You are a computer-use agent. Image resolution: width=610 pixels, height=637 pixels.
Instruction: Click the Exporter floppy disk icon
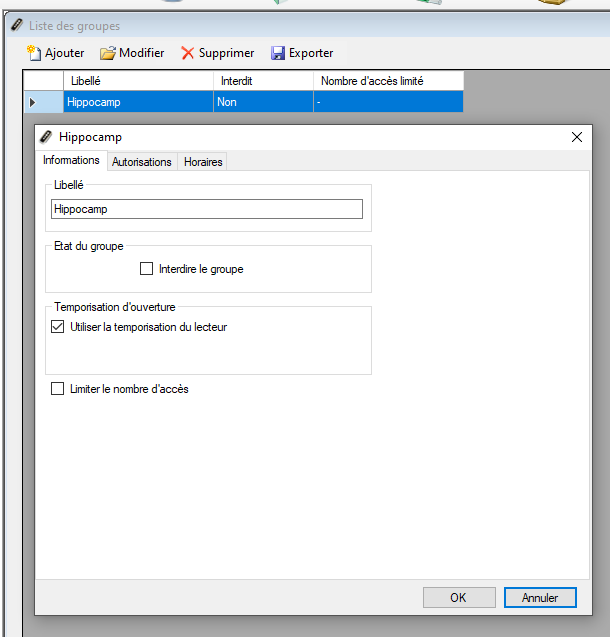279,53
